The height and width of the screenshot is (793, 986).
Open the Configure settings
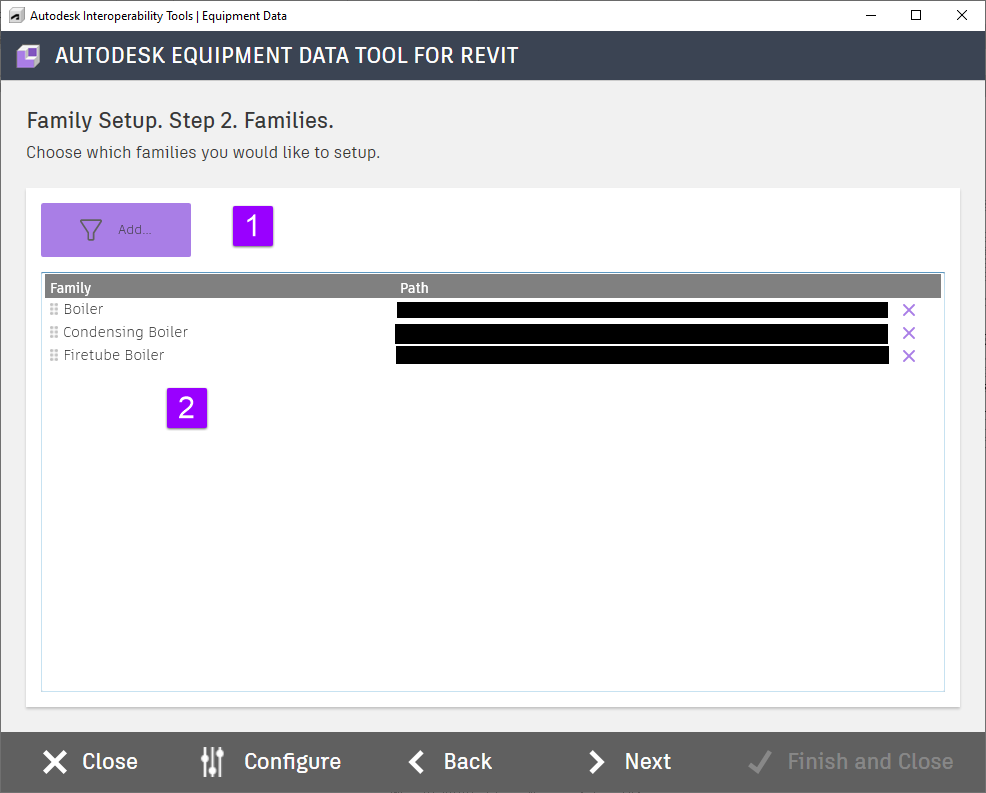coord(270,762)
